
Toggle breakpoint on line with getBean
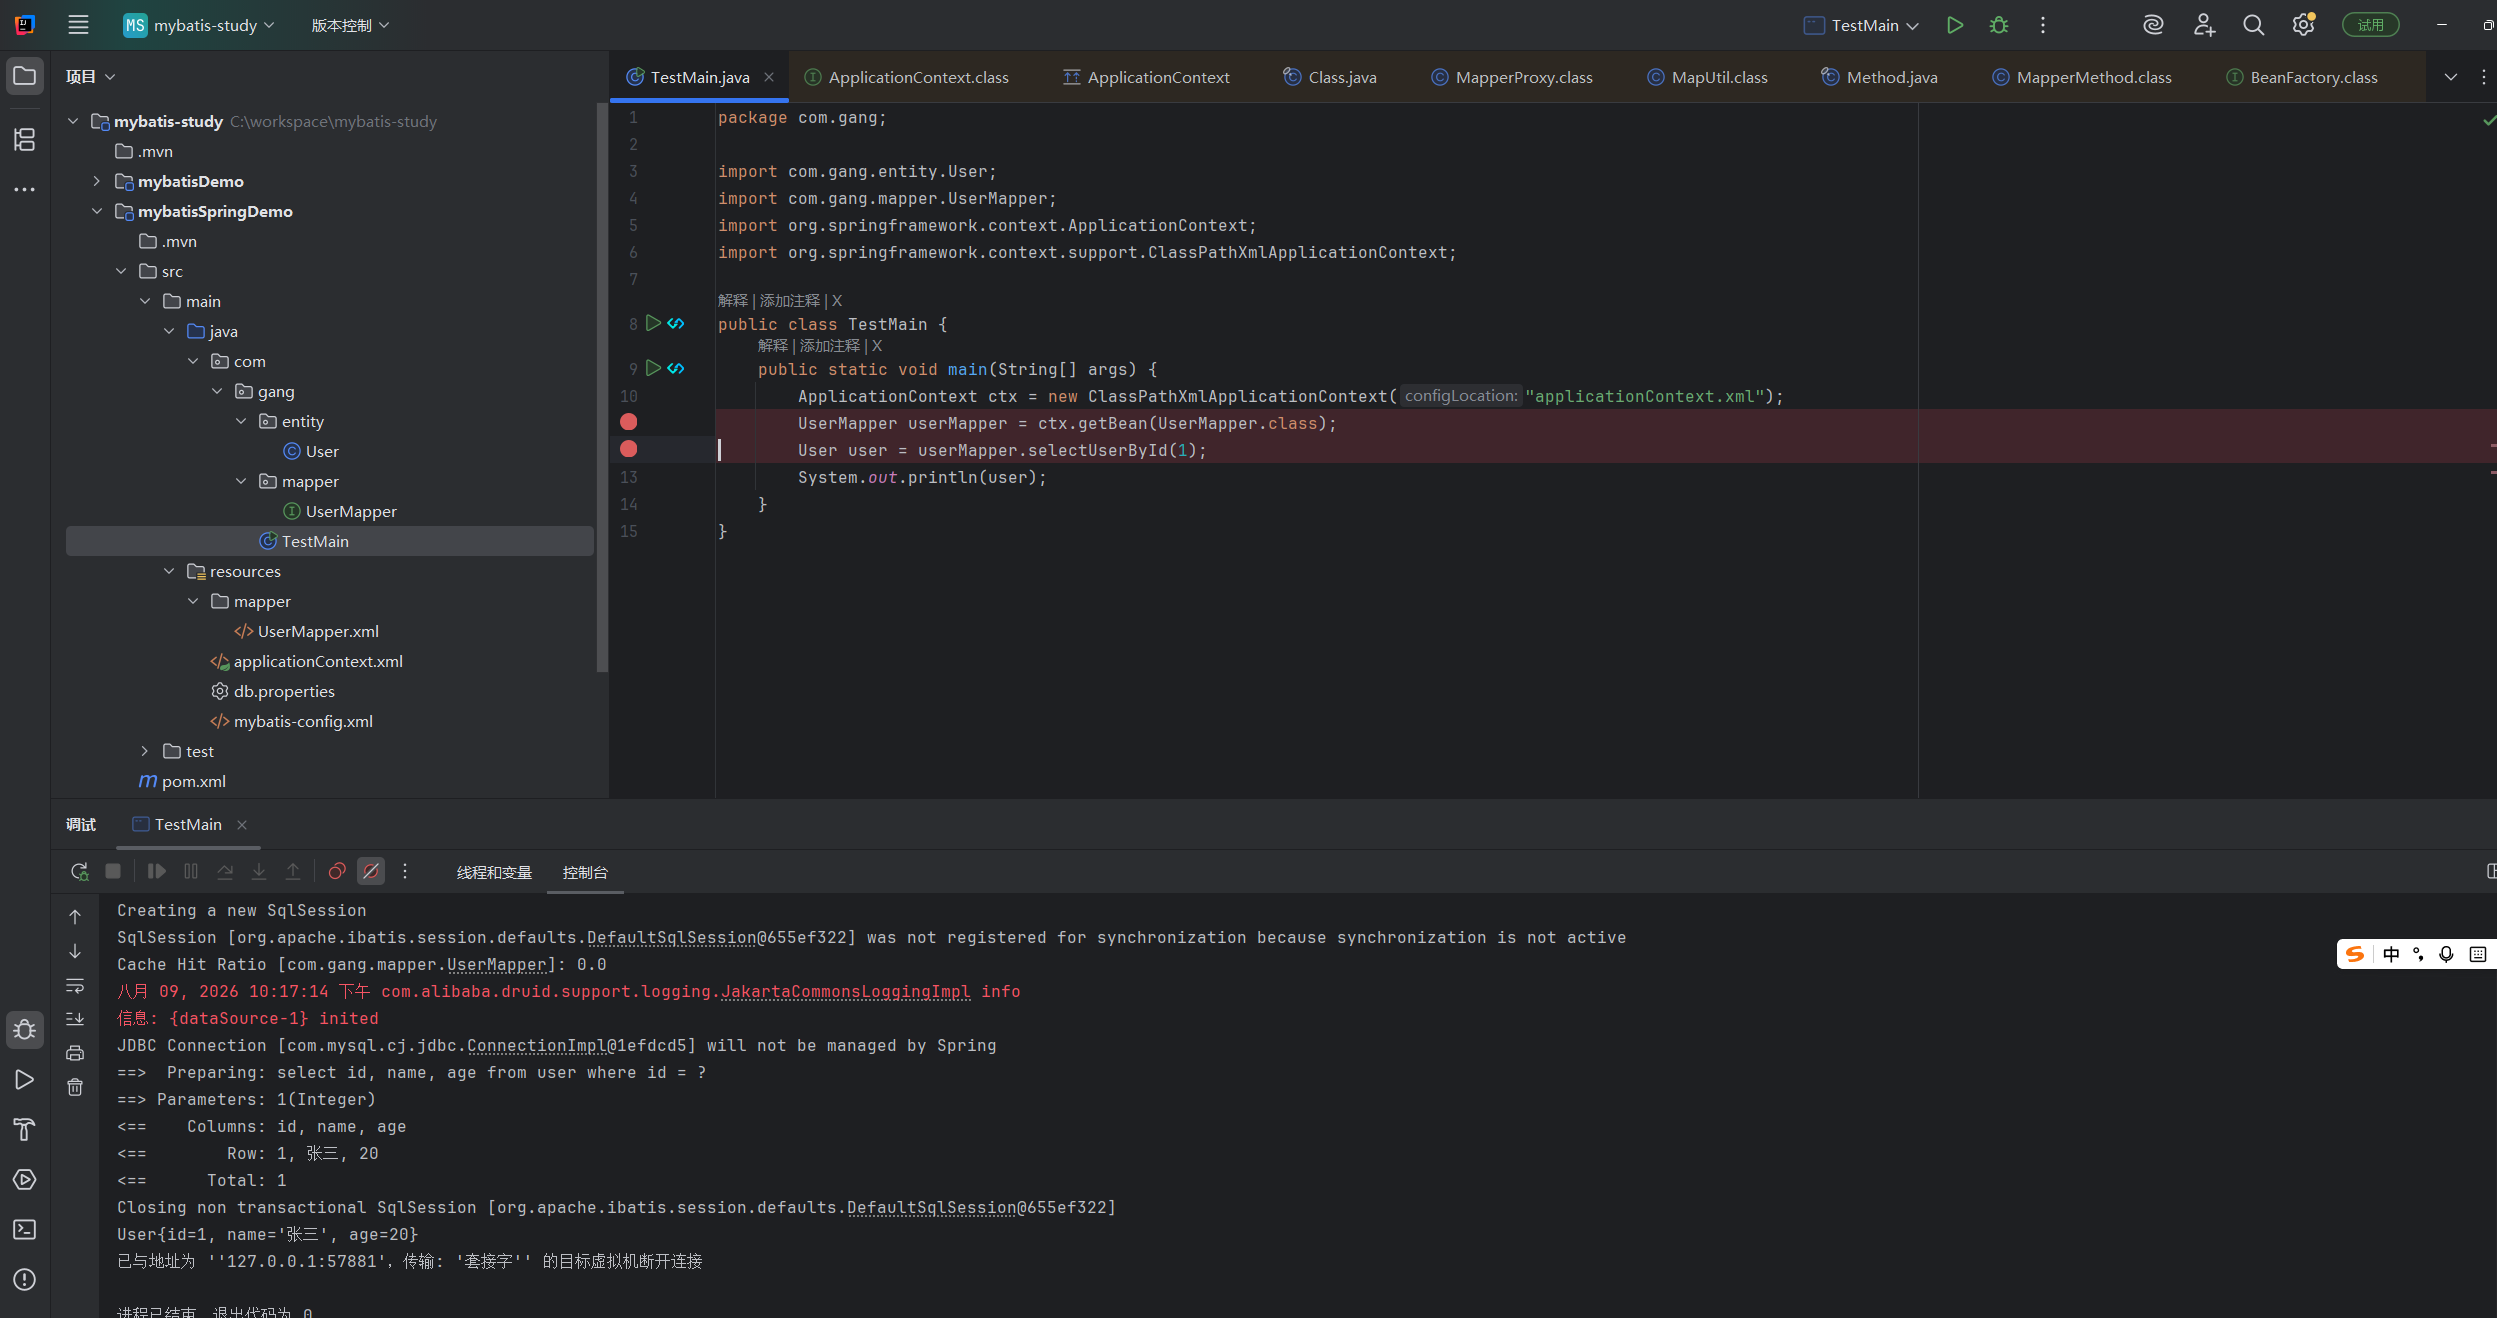point(629,422)
